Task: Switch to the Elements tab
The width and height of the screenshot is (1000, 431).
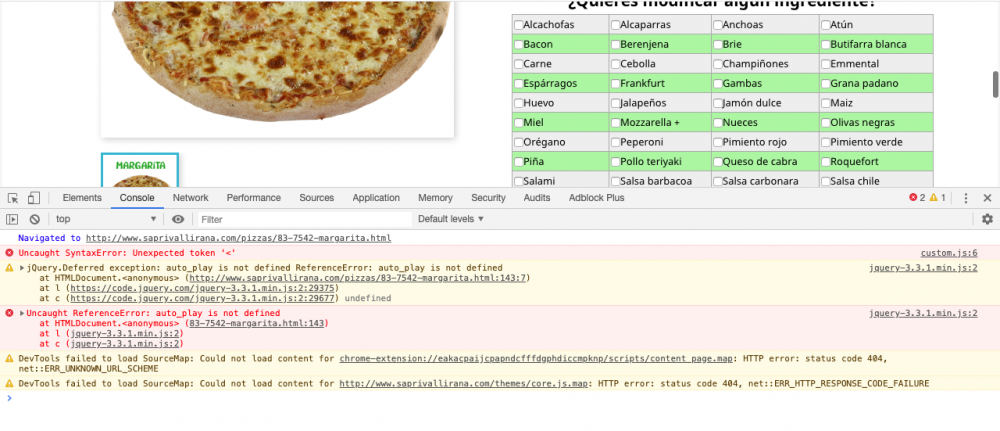Action: point(82,198)
